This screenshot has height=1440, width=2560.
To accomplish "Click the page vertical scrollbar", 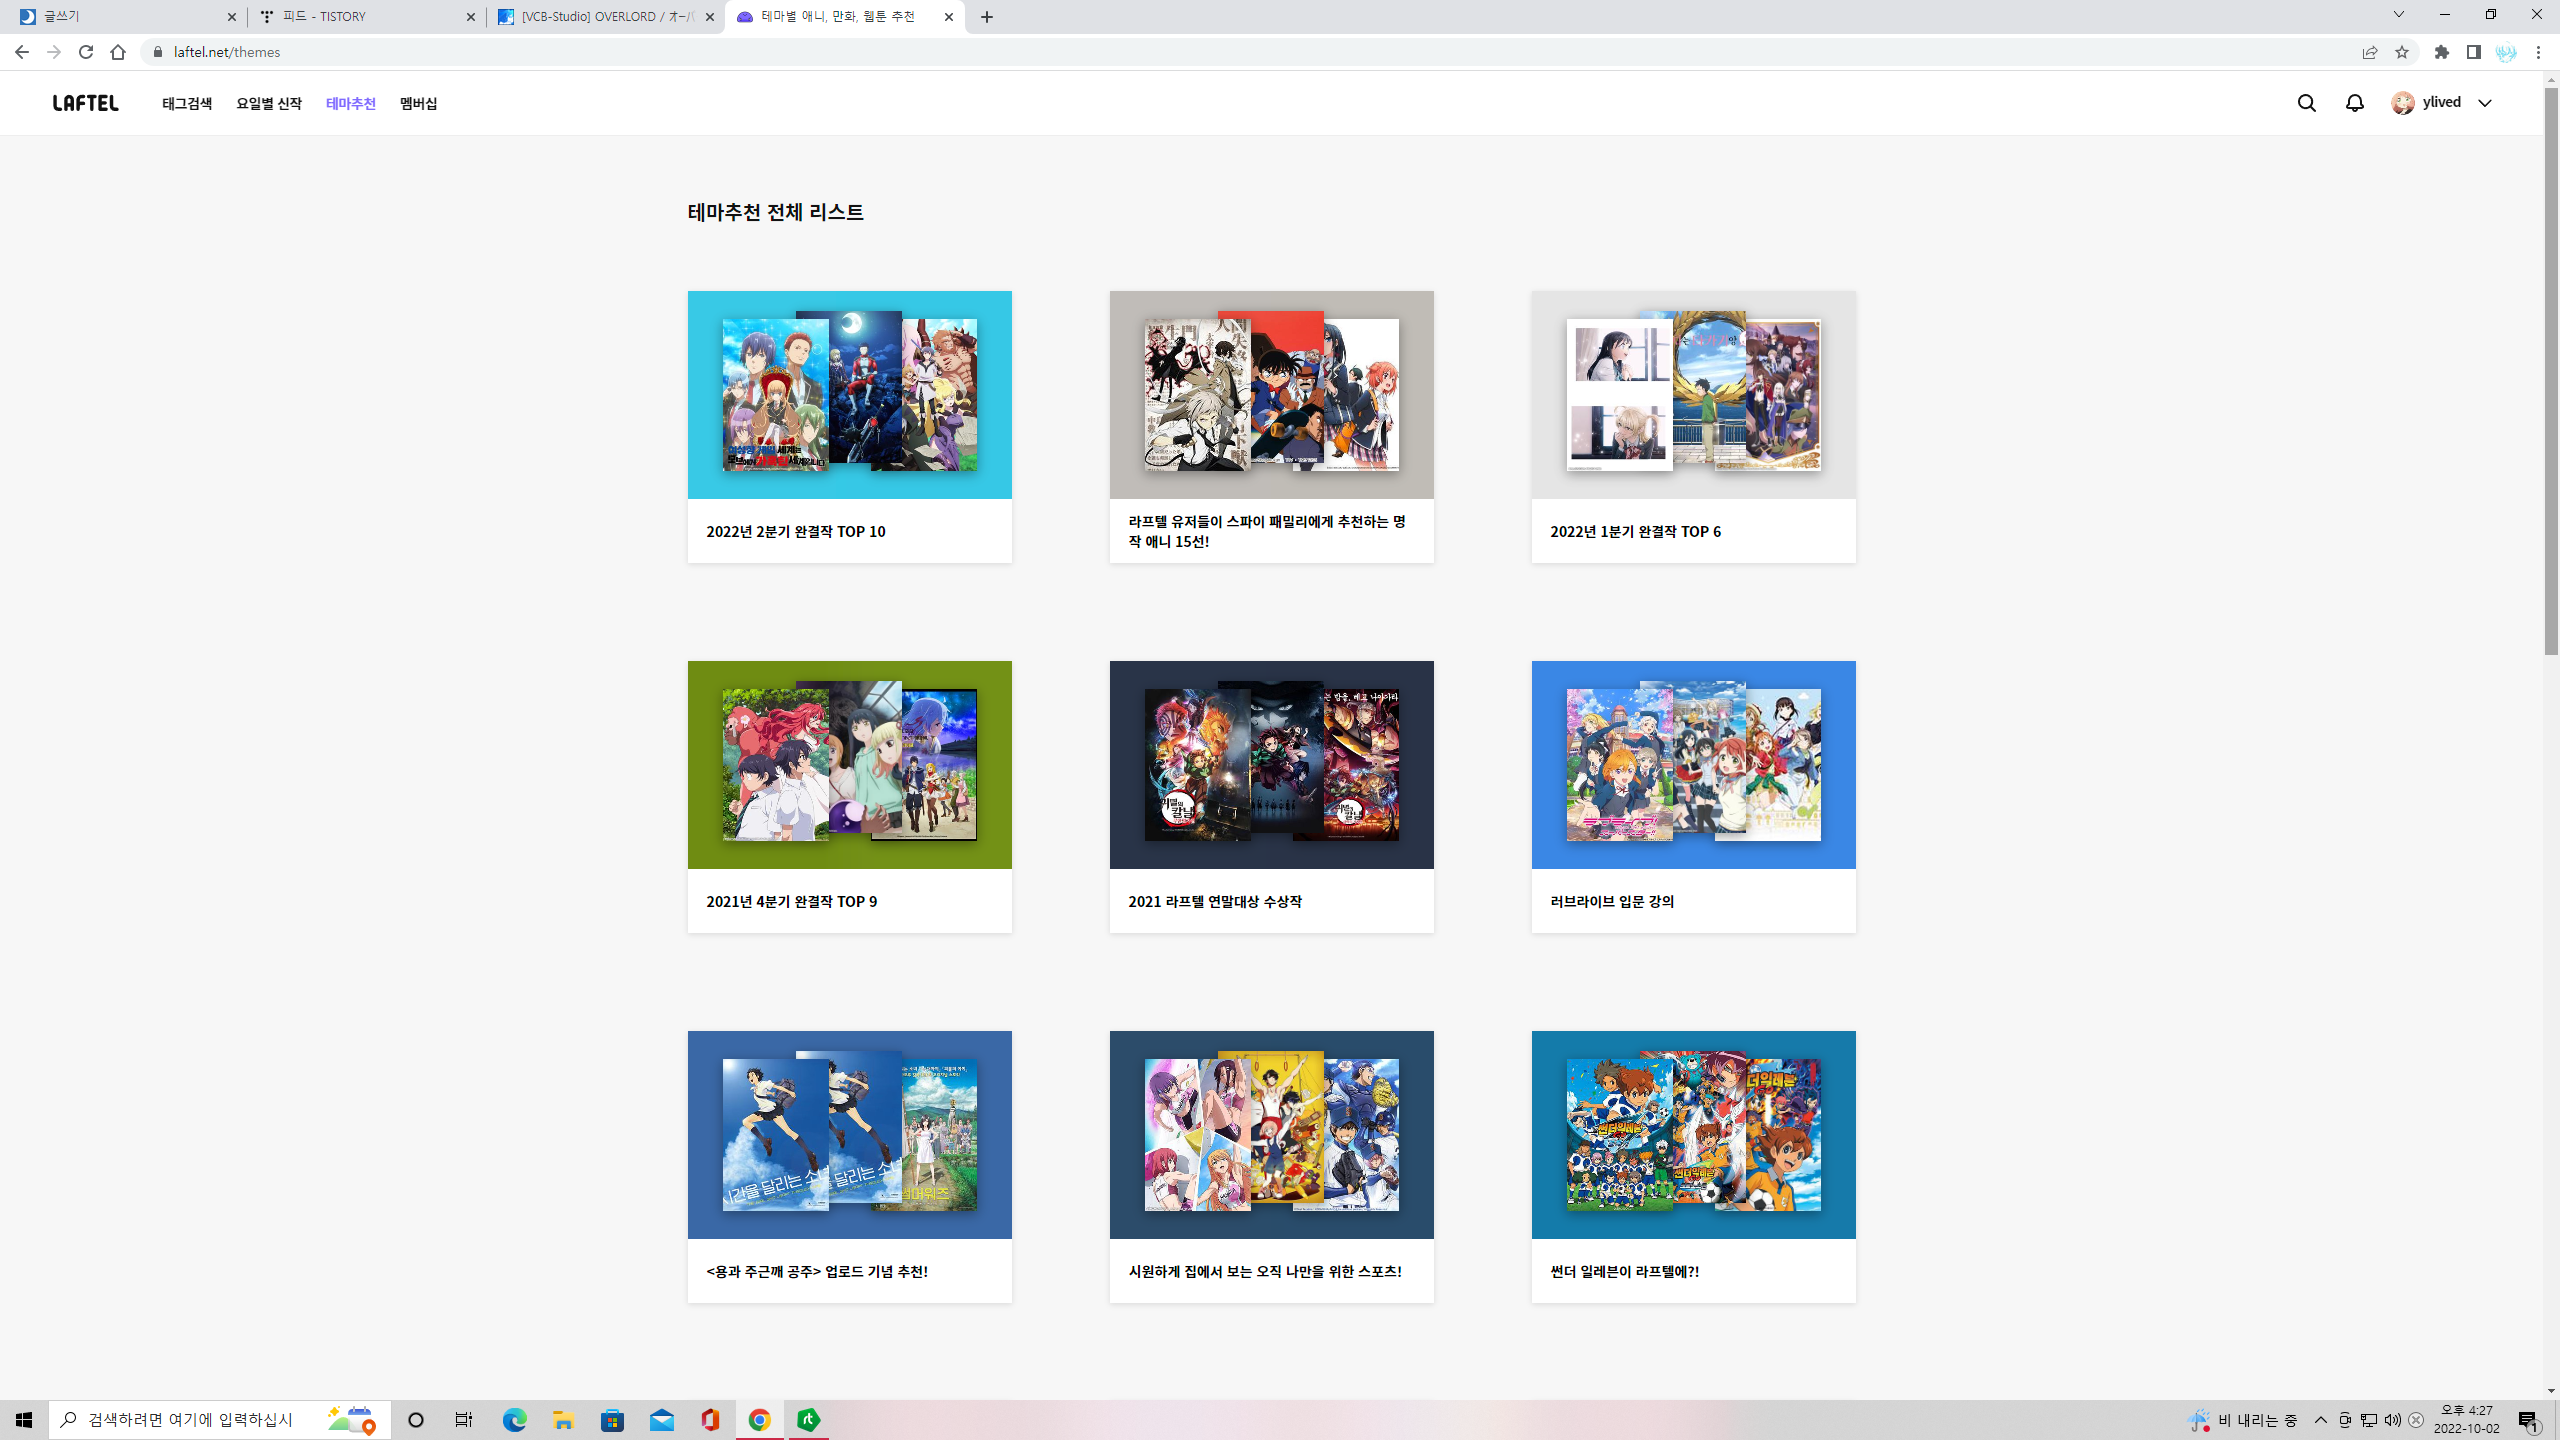I will coord(2551,370).
